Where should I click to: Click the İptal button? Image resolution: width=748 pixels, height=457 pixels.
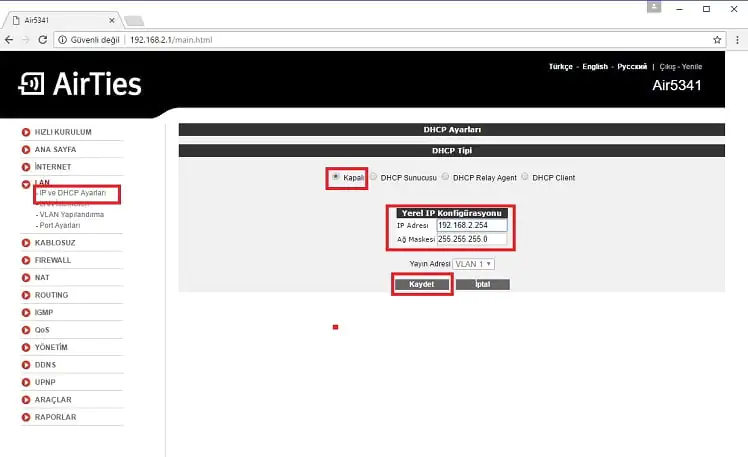pyautogui.click(x=483, y=284)
